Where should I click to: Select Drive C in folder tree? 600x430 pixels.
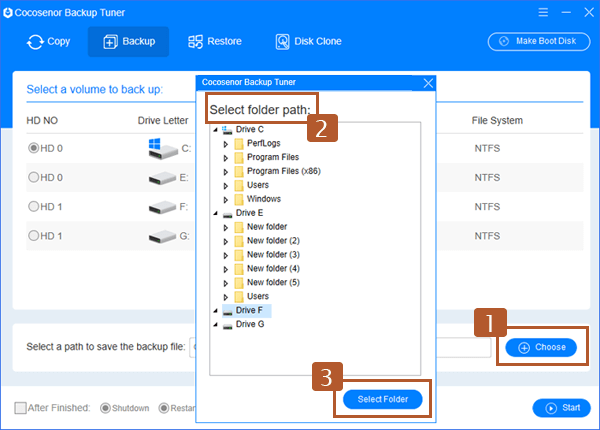[249, 129]
